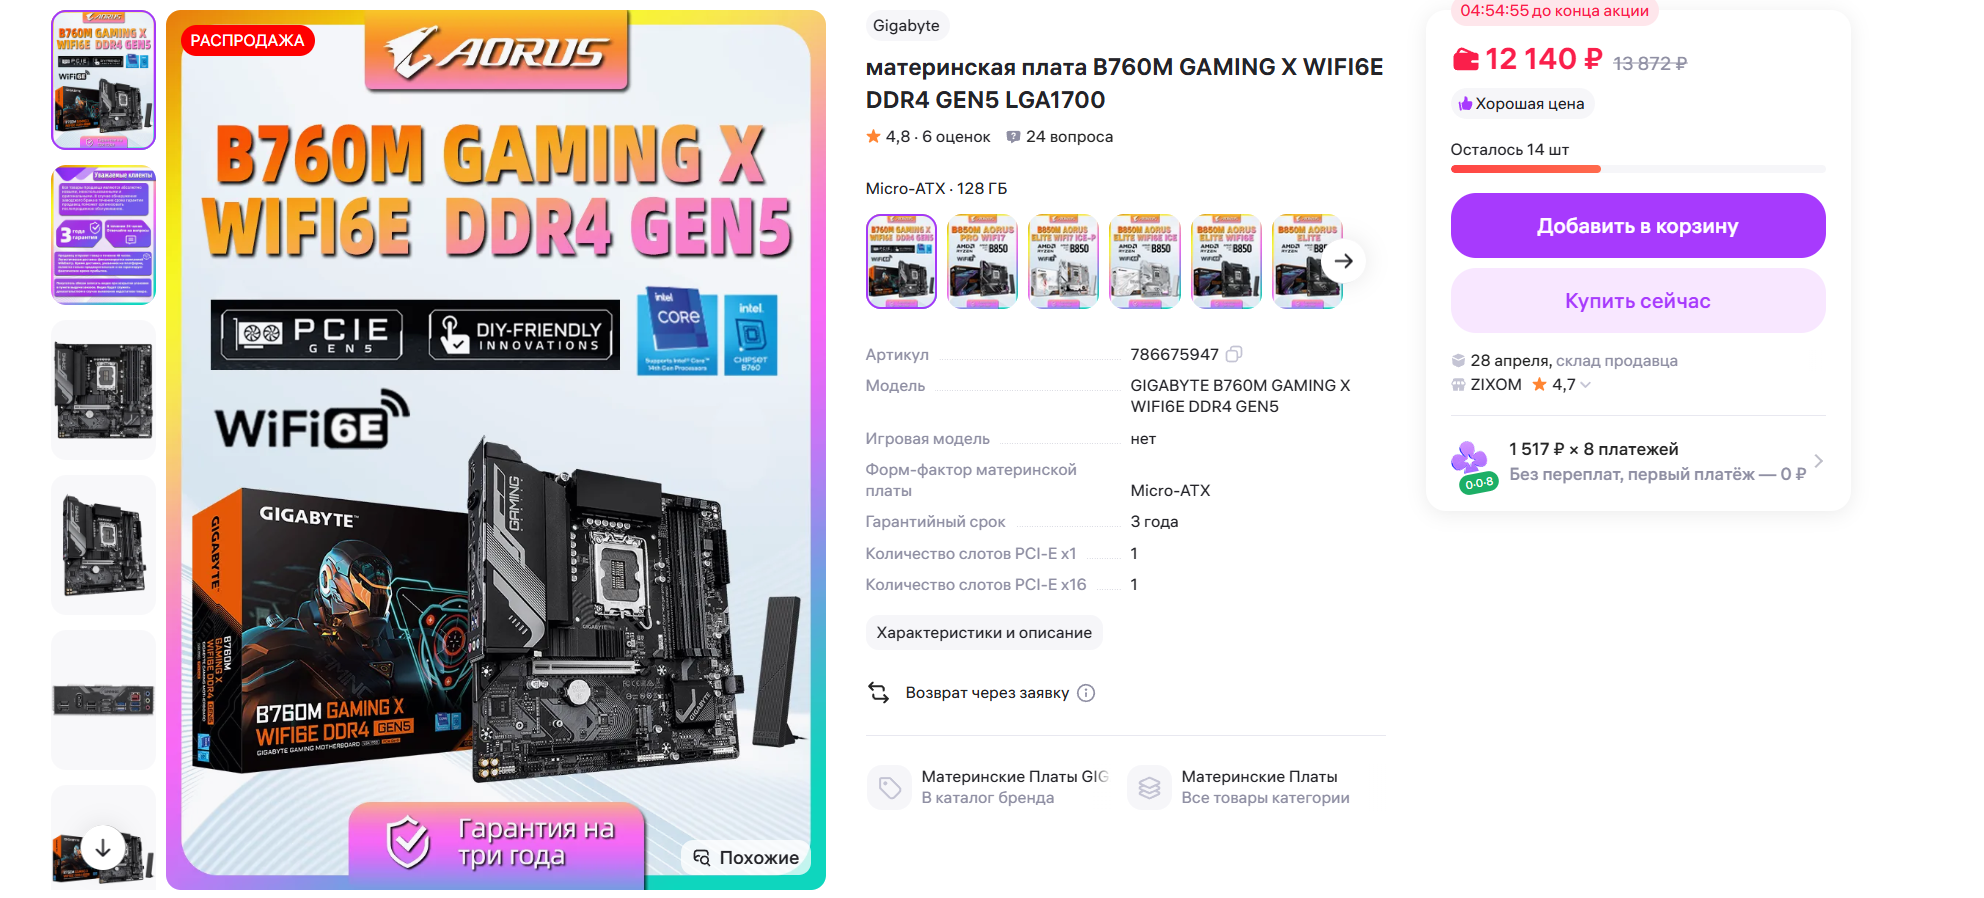Select the currently active B760M variant thumbnail
The height and width of the screenshot is (898, 1984).
[901, 261]
